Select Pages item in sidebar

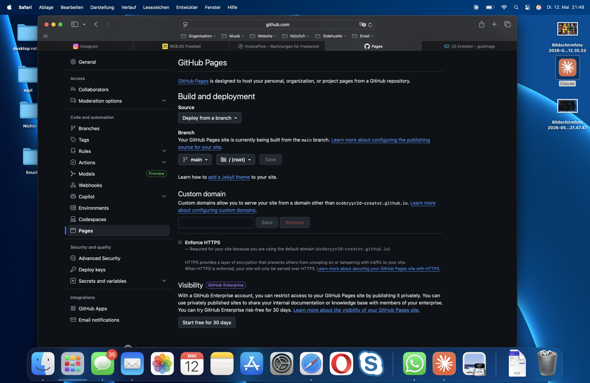(x=118, y=231)
